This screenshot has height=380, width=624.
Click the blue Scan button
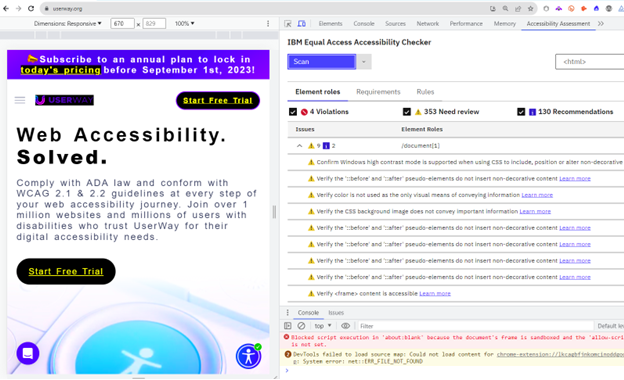pyautogui.click(x=322, y=62)
